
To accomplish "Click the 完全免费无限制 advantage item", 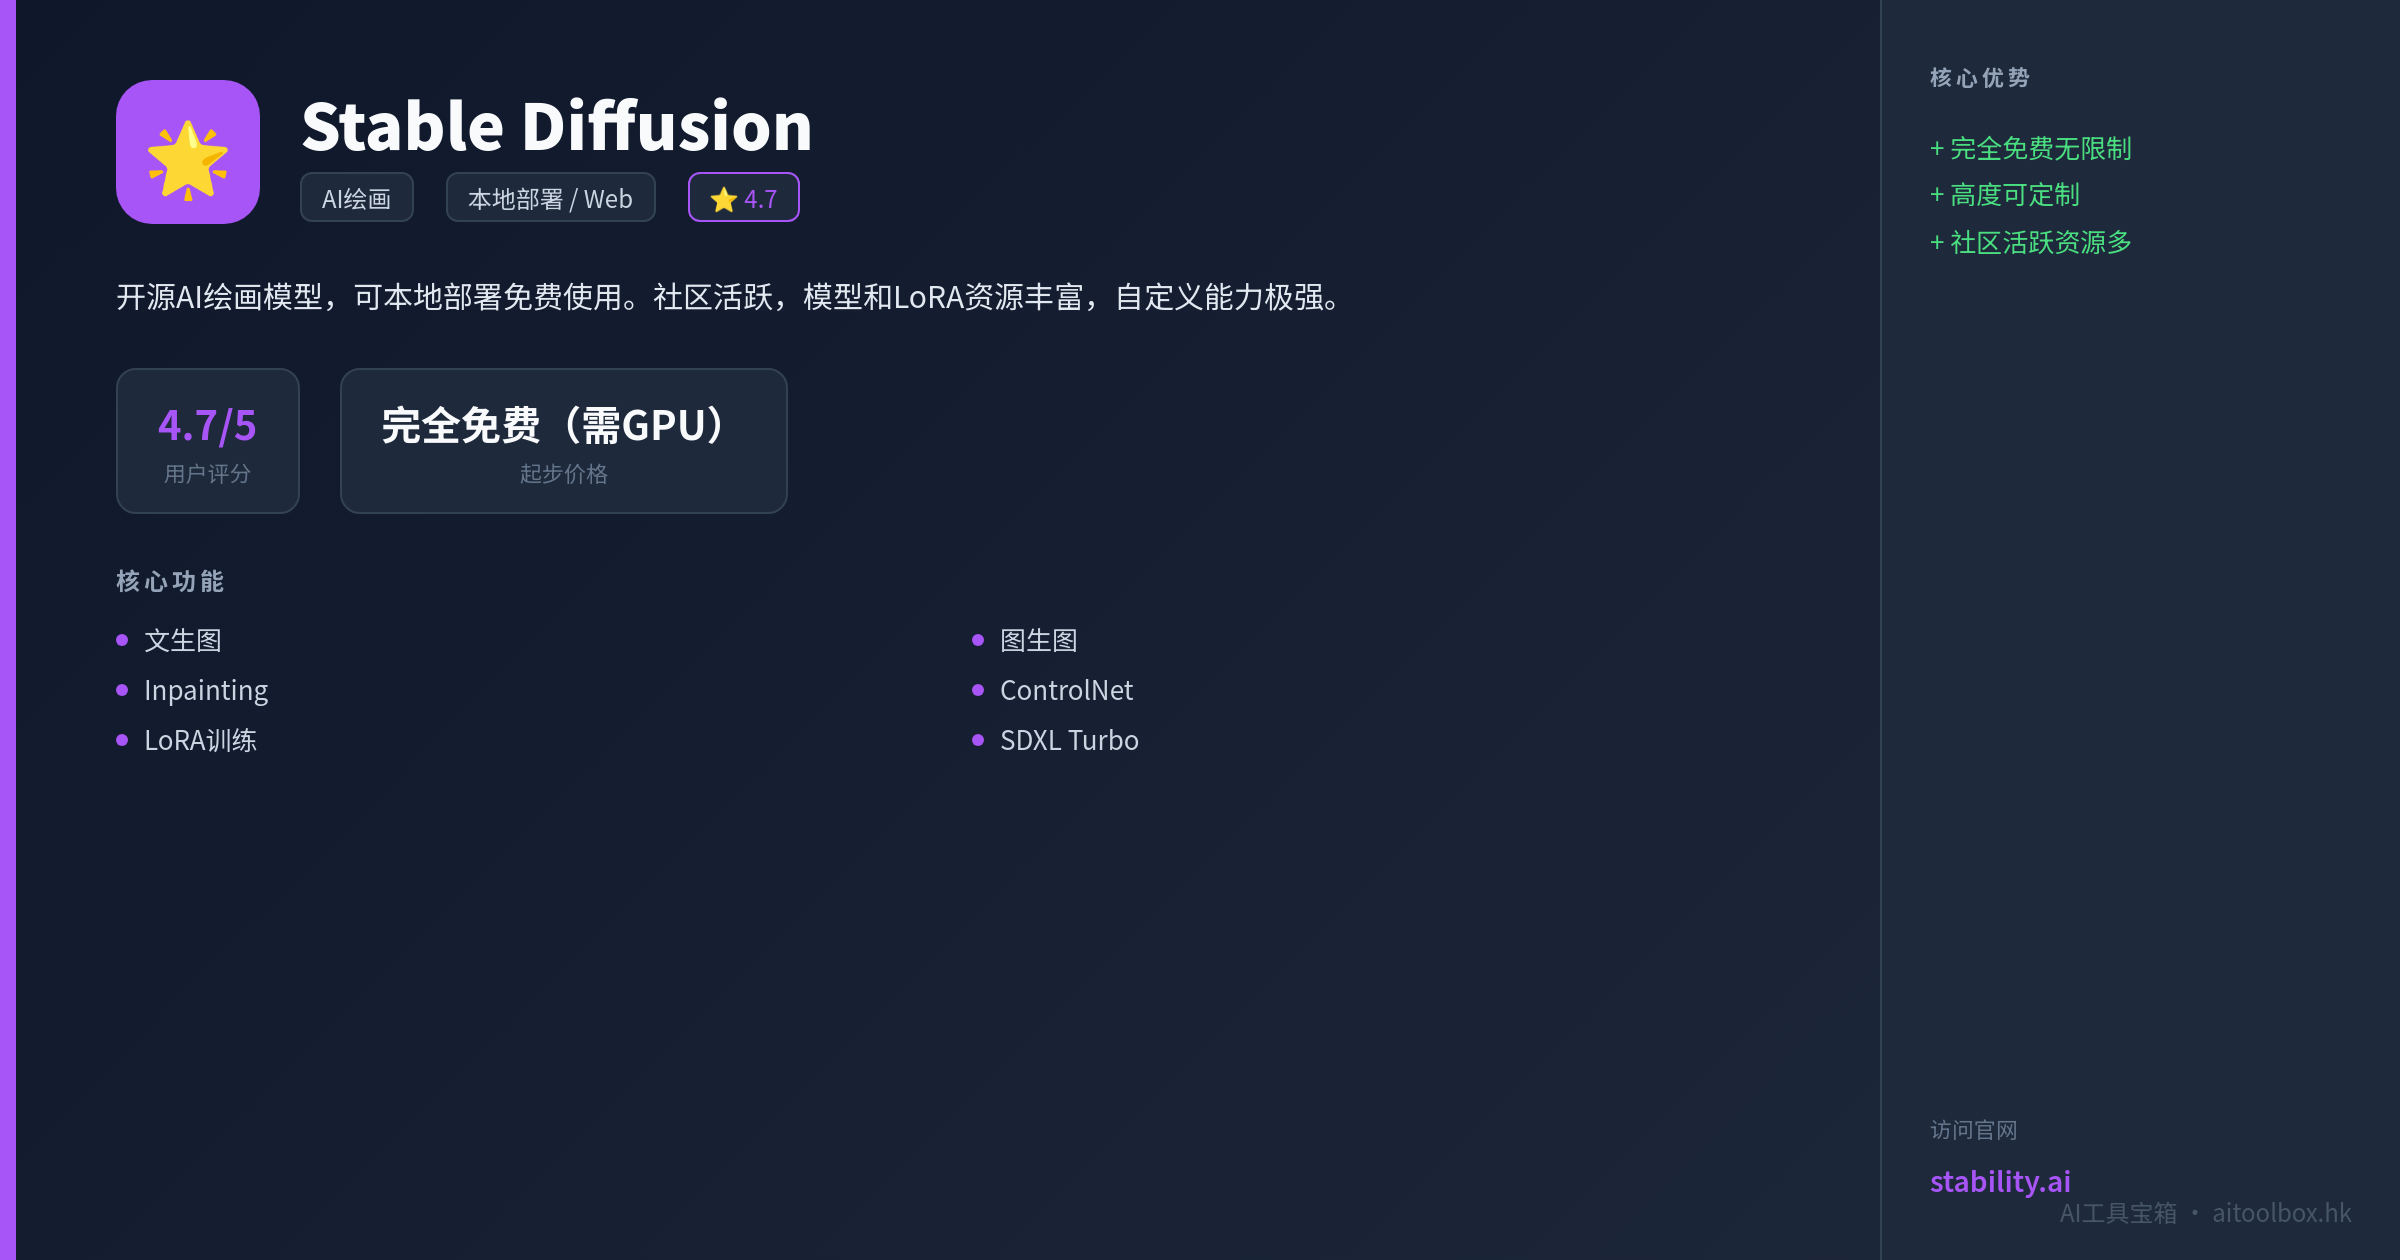I will click(2030, 148).
